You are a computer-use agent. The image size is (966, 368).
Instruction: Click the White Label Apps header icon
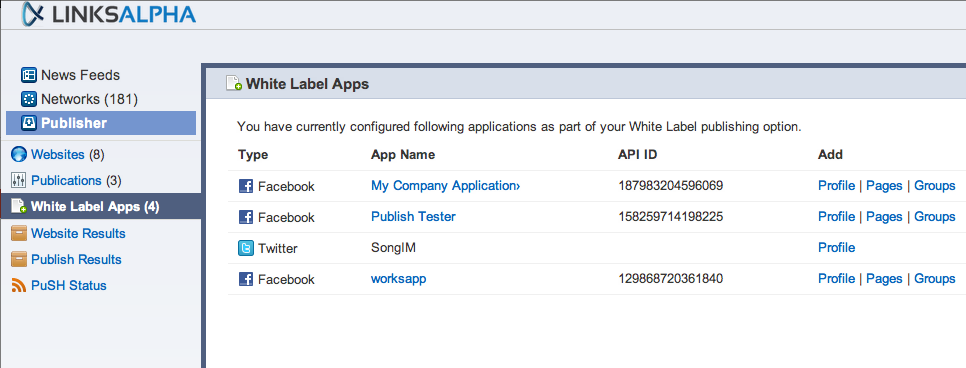pyautogui.click(x=234, y=84)
